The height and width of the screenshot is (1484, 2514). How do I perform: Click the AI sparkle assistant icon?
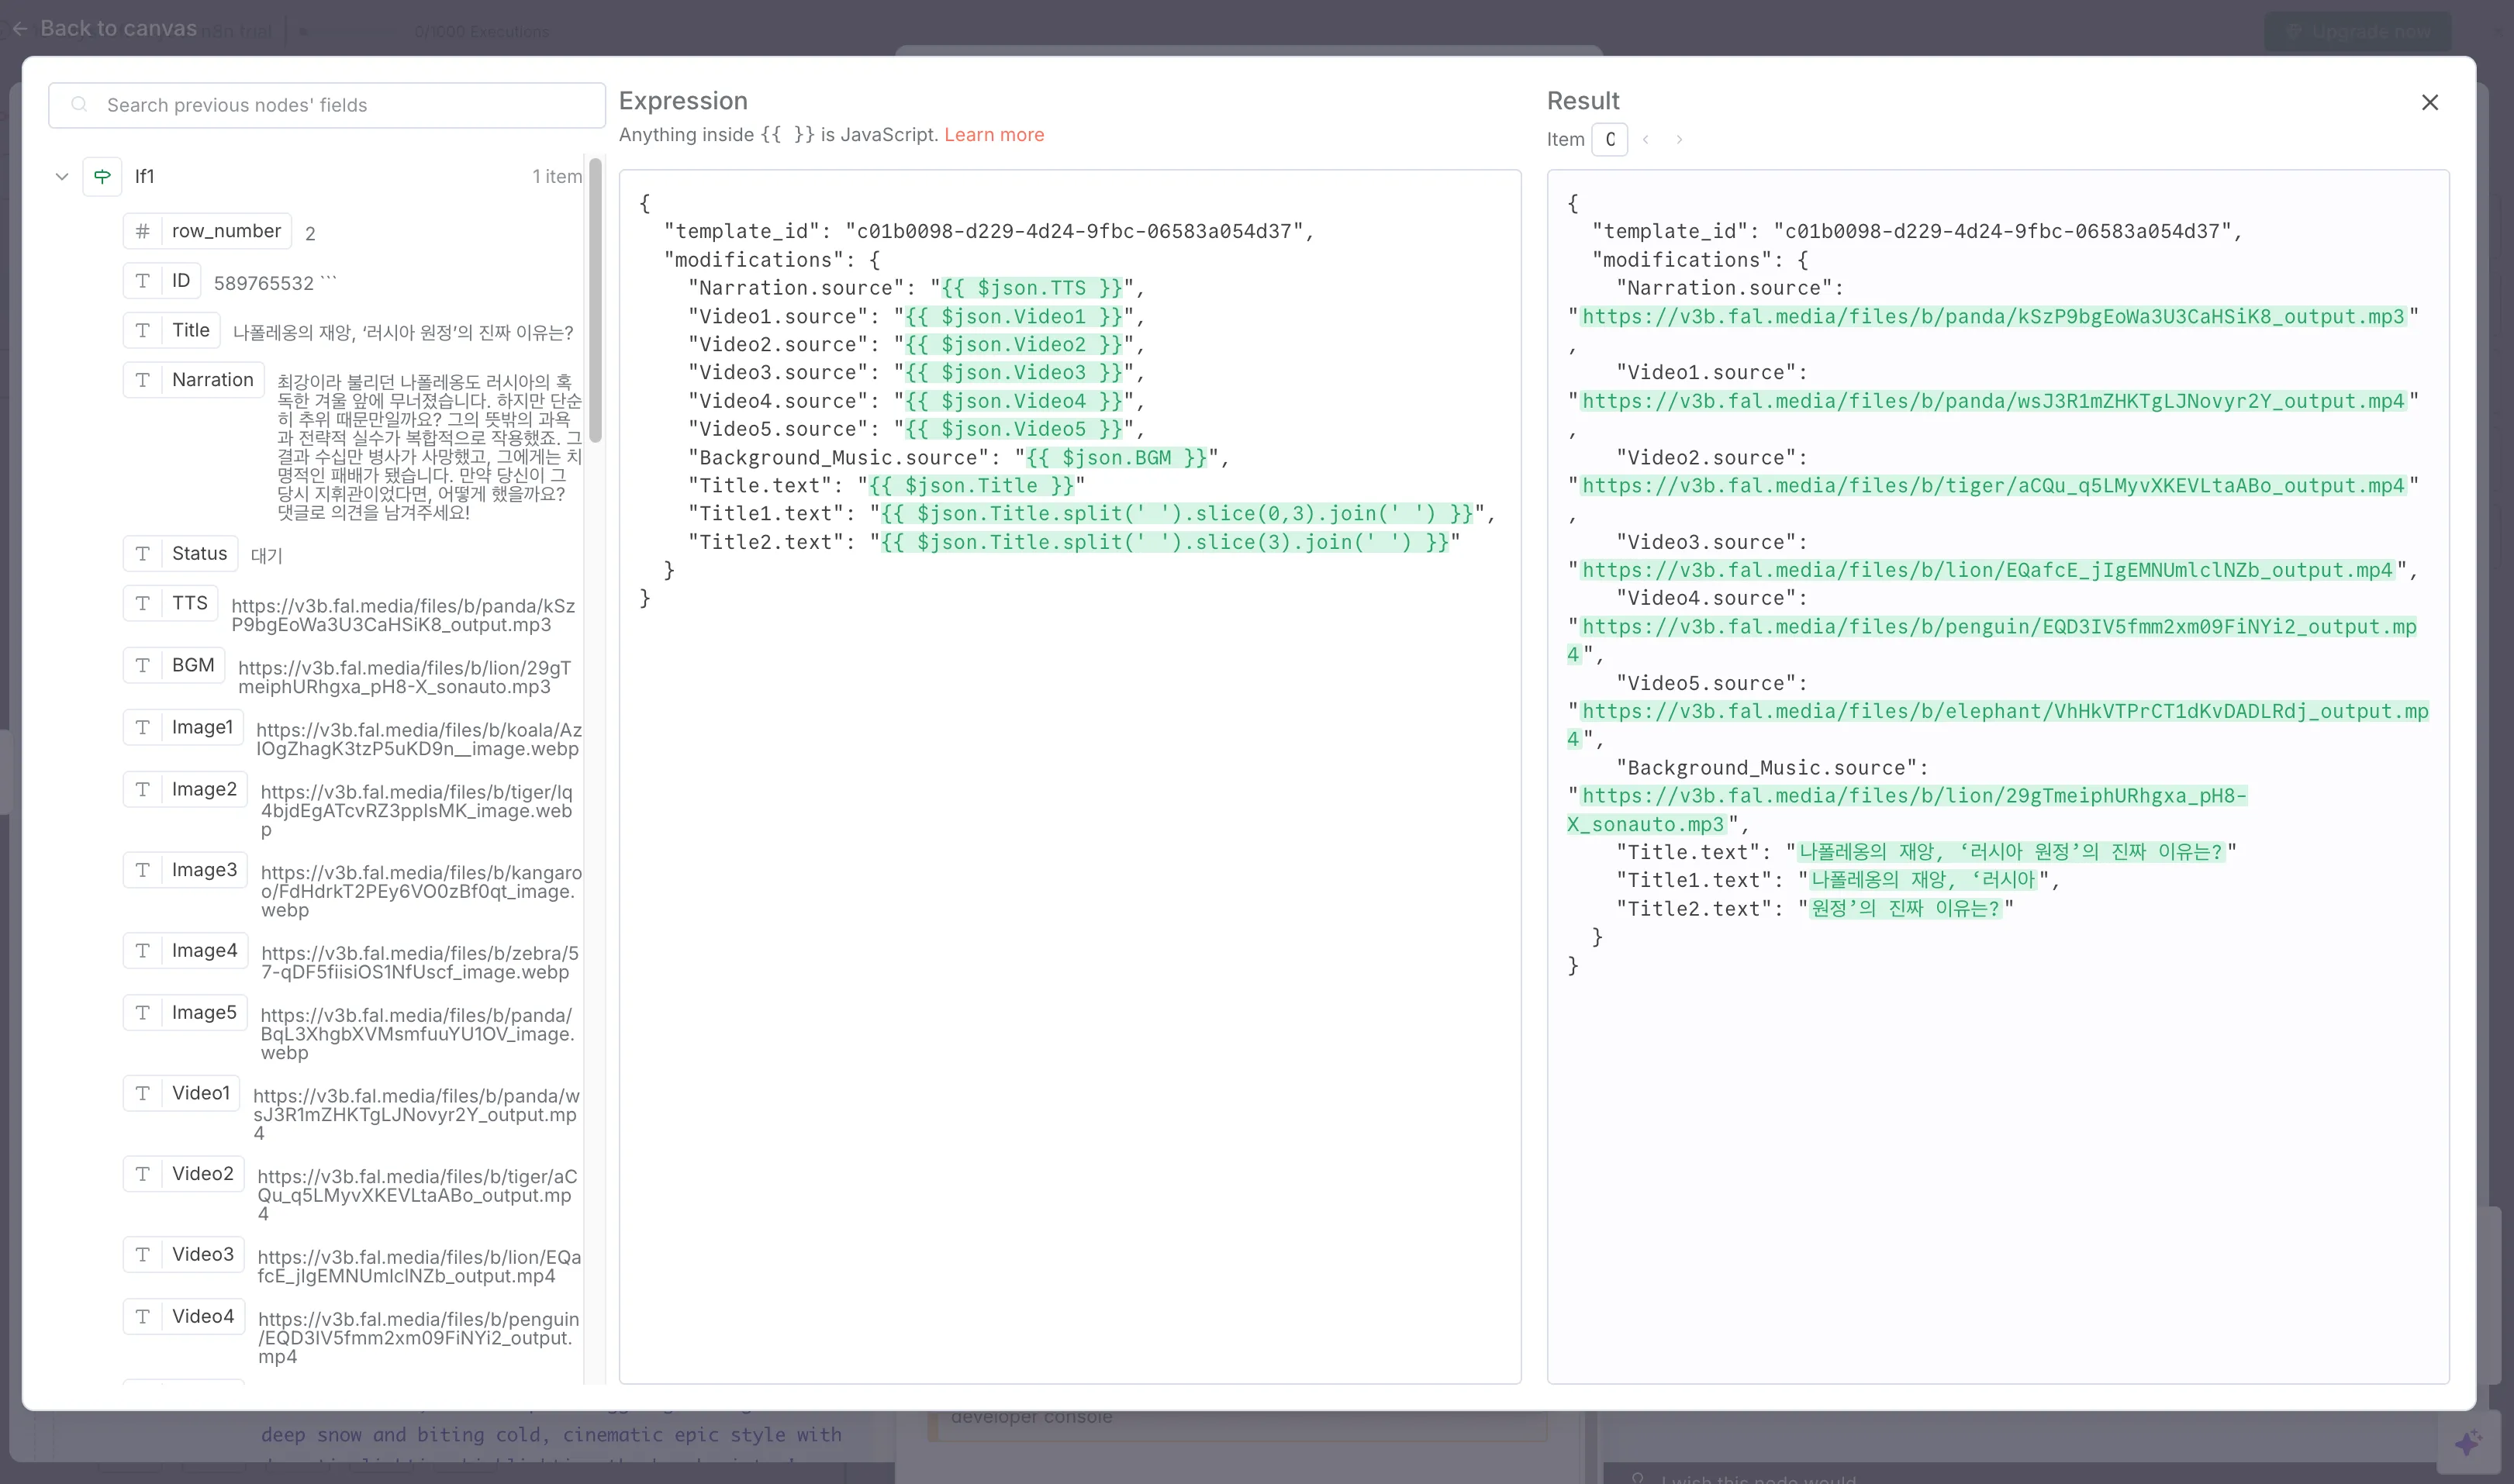(x=2467, y=1443)
